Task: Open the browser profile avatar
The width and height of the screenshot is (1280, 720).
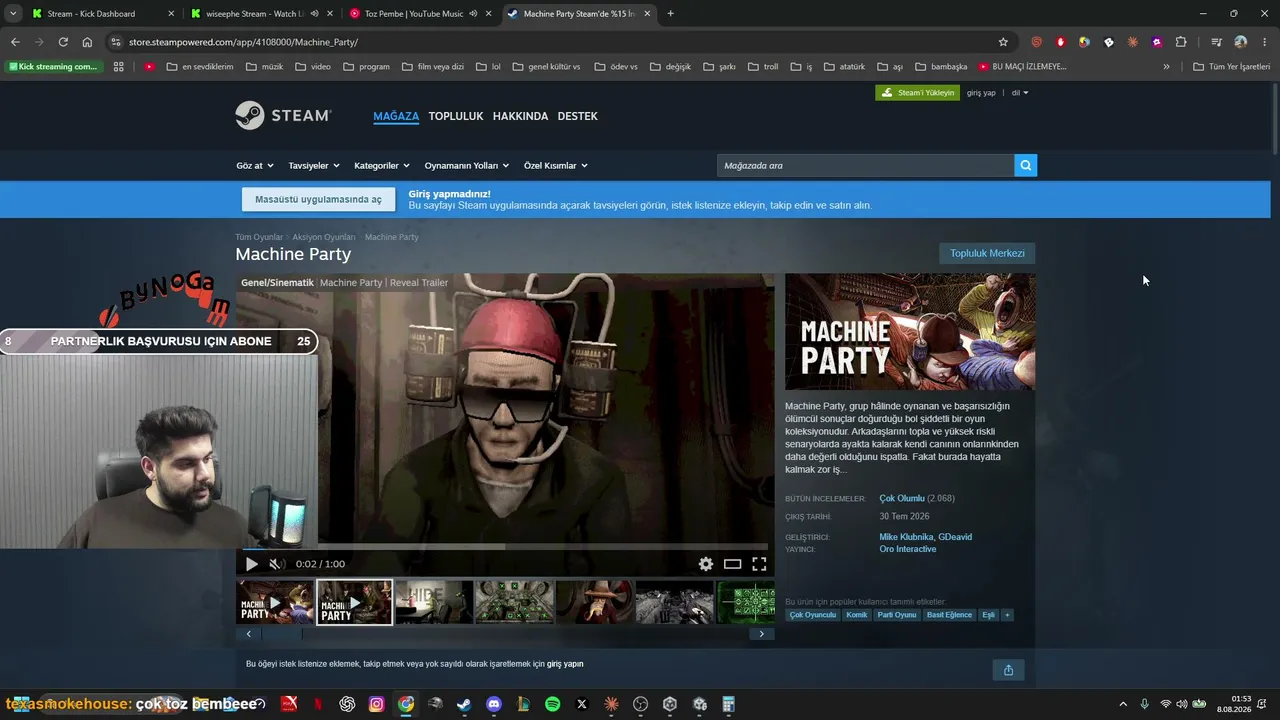Action: [1241, 42]
